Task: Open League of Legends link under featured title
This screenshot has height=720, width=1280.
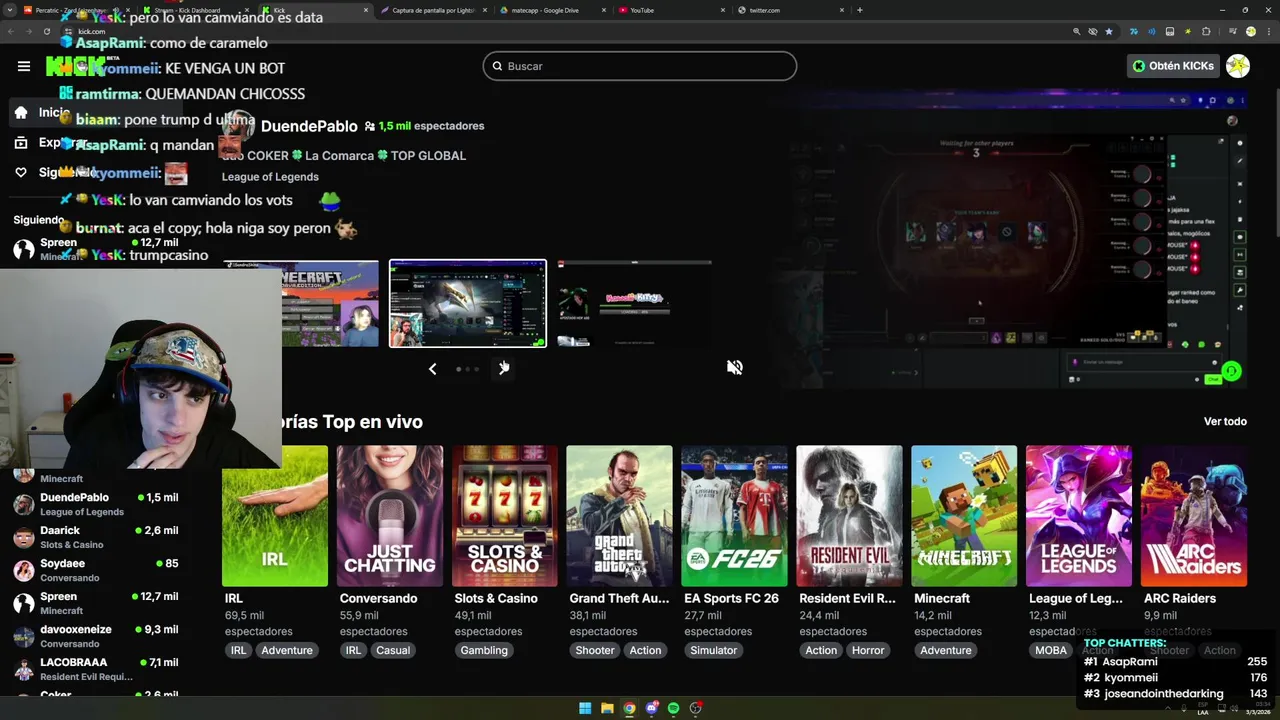Action: (x=270, y=177)
